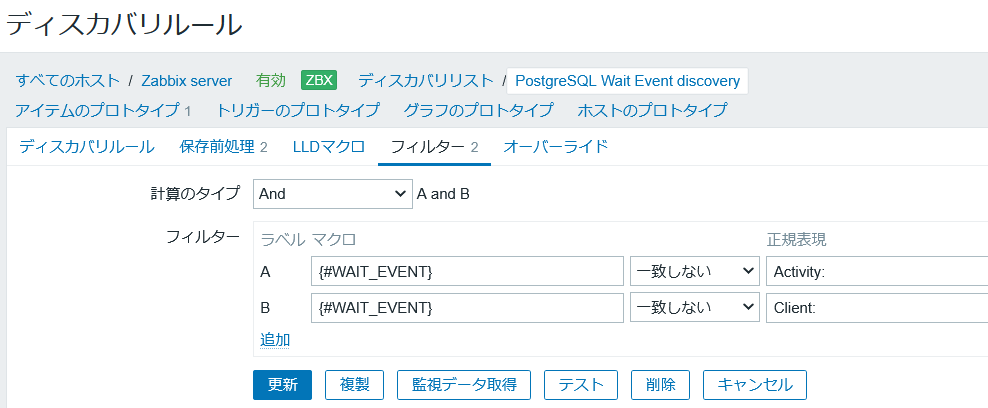This screenshot has width=988, height=408.
Task: Click the green ZBX availability badge
Action: (x=320, y=80)
